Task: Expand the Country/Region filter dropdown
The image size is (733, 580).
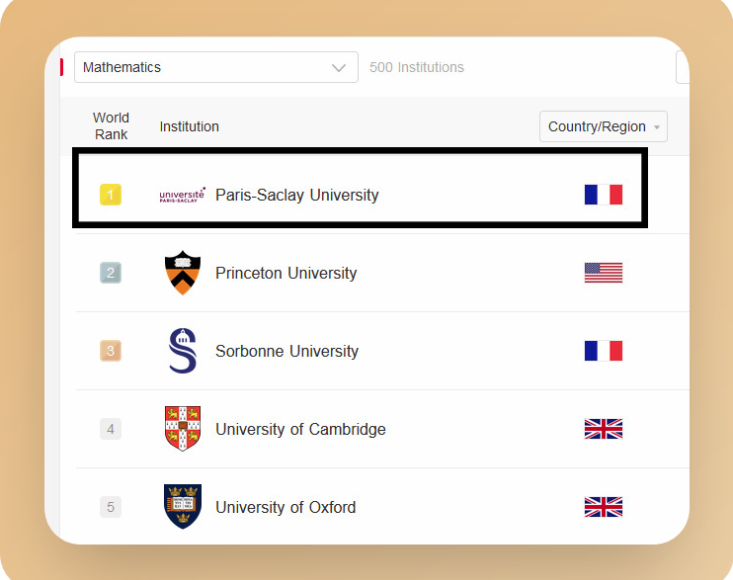Action: click(603, 126)
